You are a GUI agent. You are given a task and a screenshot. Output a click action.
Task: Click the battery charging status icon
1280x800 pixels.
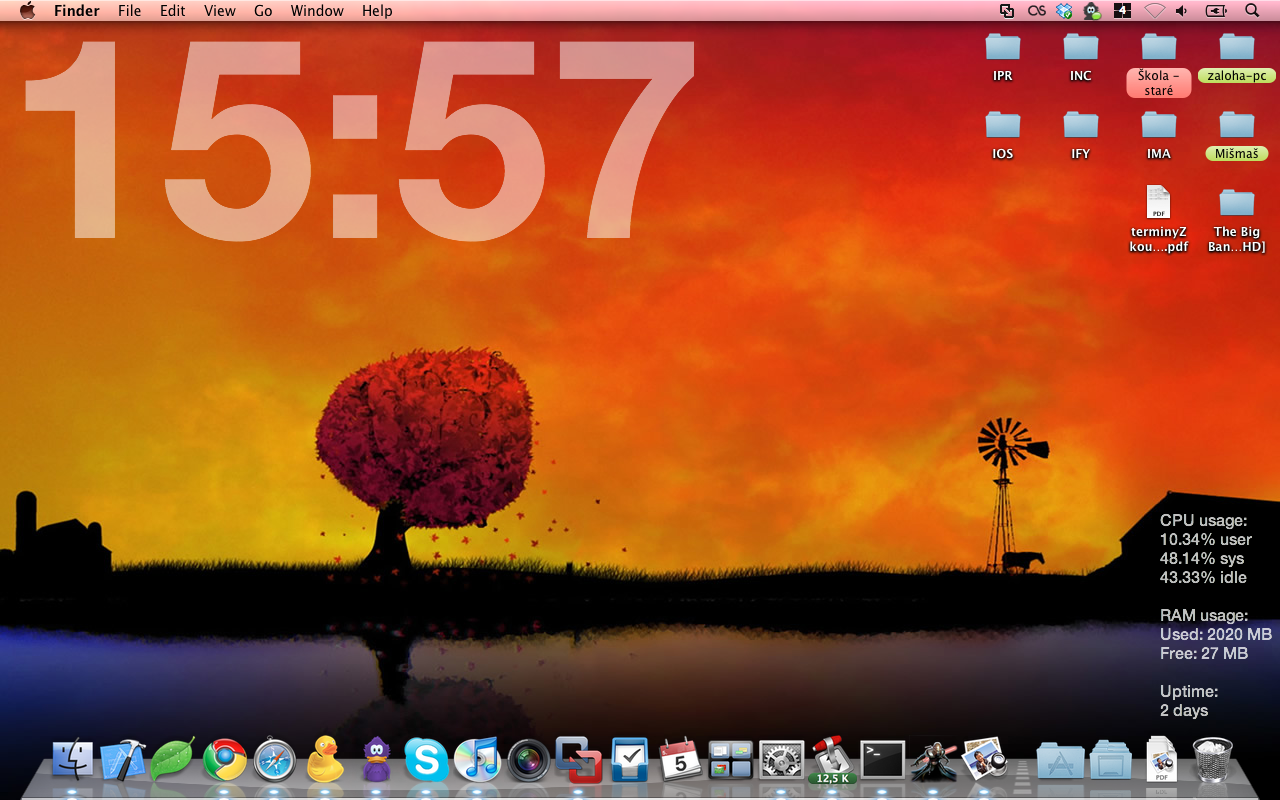click(1217, 11)
